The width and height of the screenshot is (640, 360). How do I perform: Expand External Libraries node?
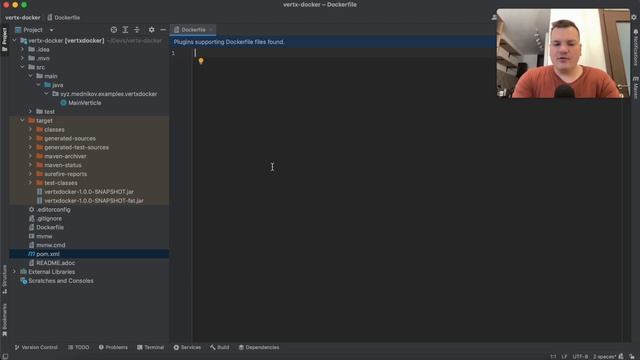pyautogui.click(x=15, y=272)
